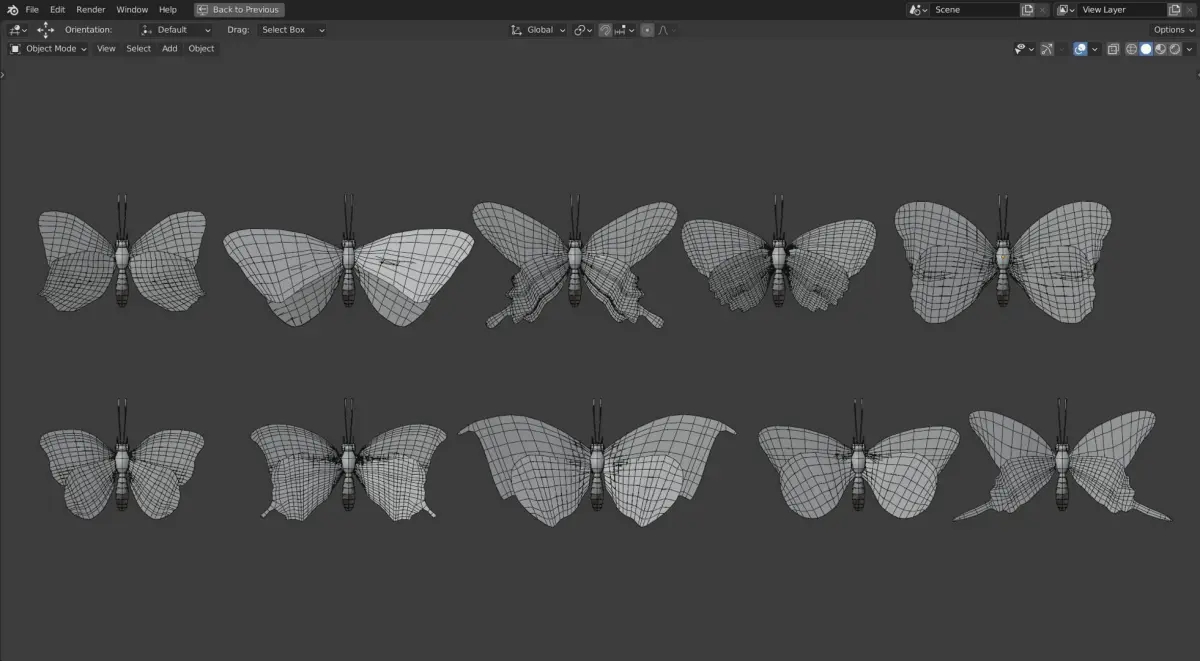The height and width of the screenshot is (661, 1200).
Task: Switch to Rendered viewport shading
Action: tap(1174, 49)
